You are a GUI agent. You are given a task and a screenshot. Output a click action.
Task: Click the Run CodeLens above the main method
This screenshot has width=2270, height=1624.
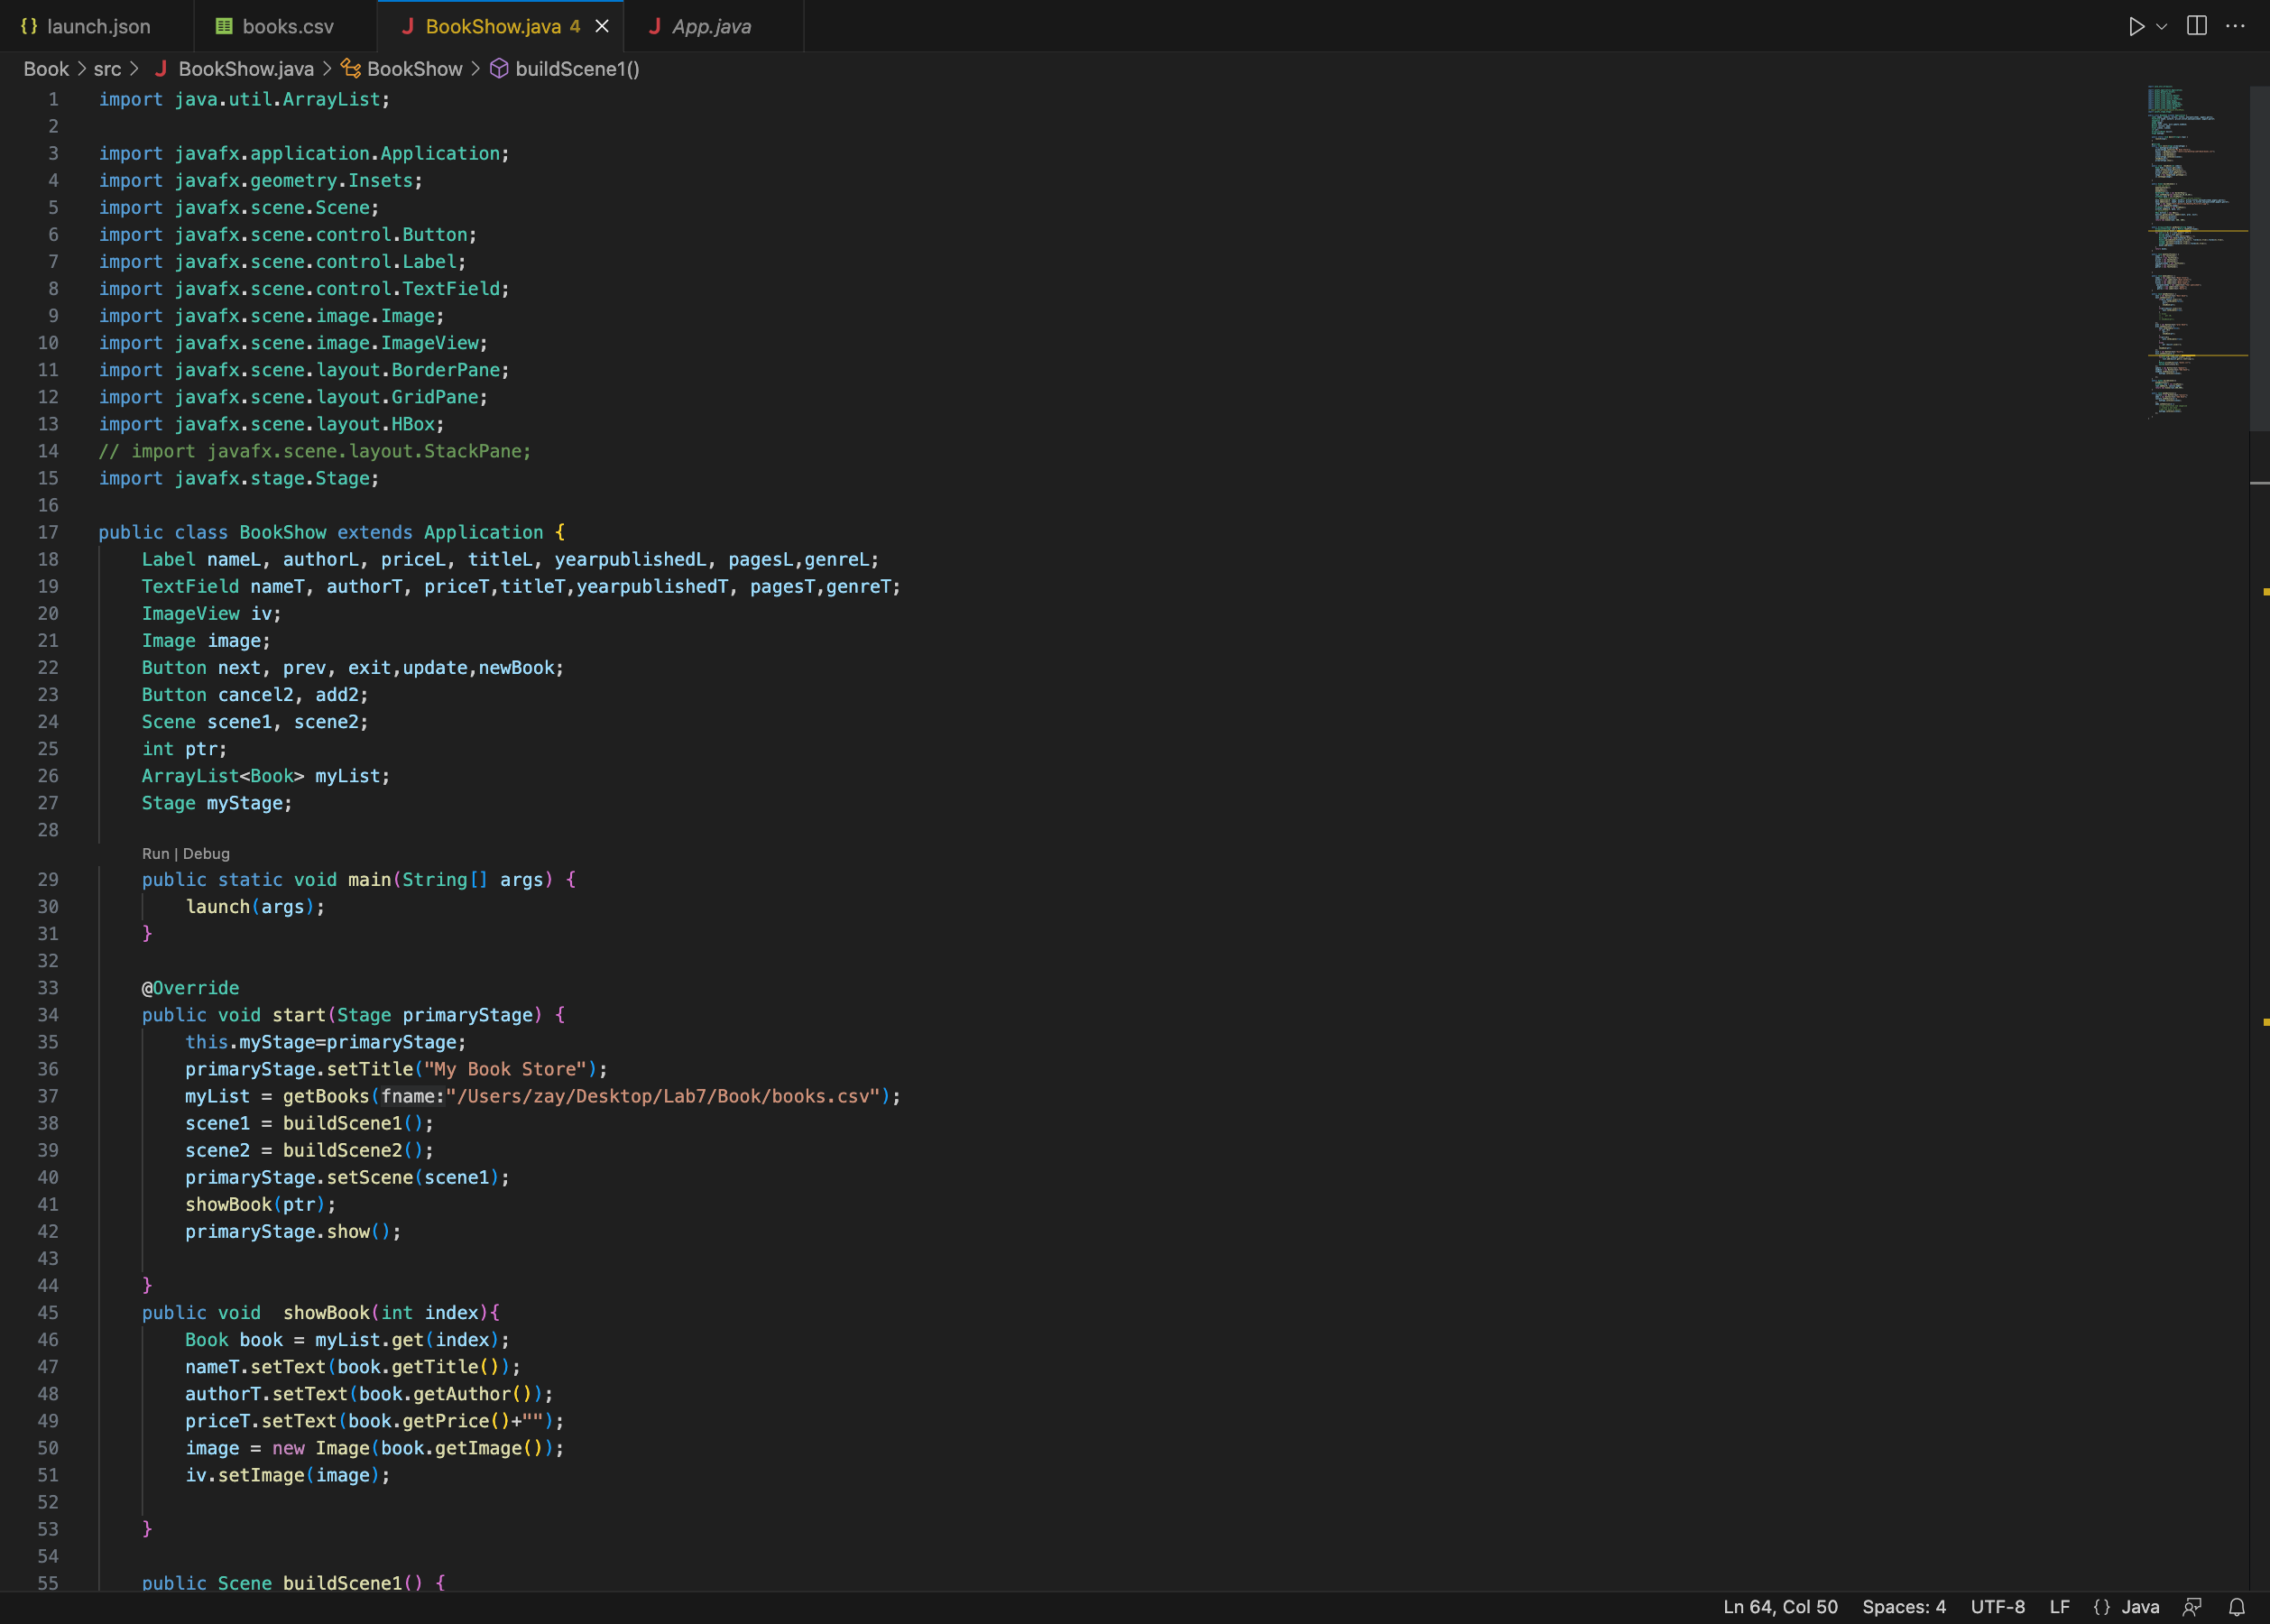156,854
